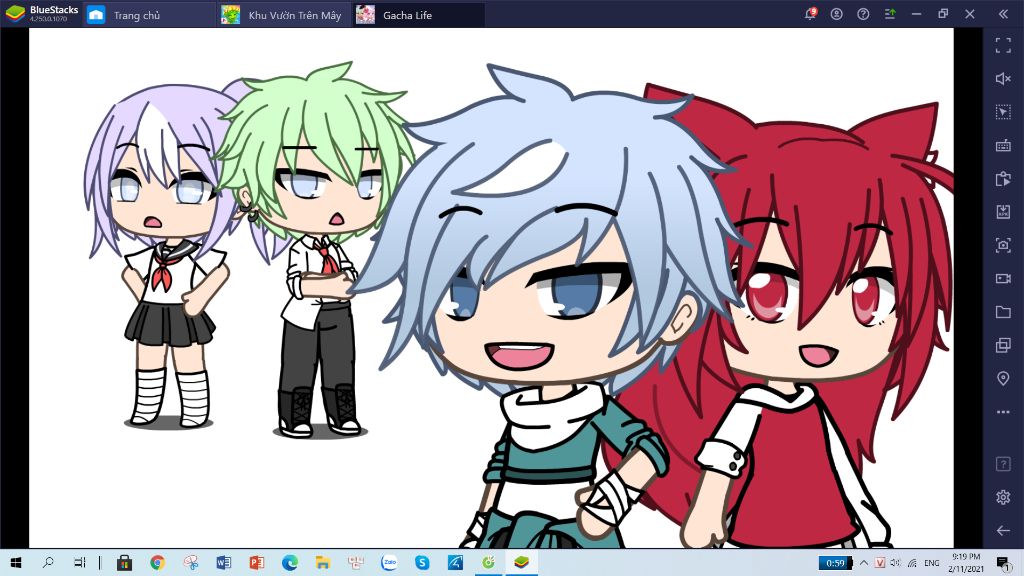This screenshot has width=1024, height=576.
Task: Open the BlueStacks account profile icon
Action: point(837,14)
